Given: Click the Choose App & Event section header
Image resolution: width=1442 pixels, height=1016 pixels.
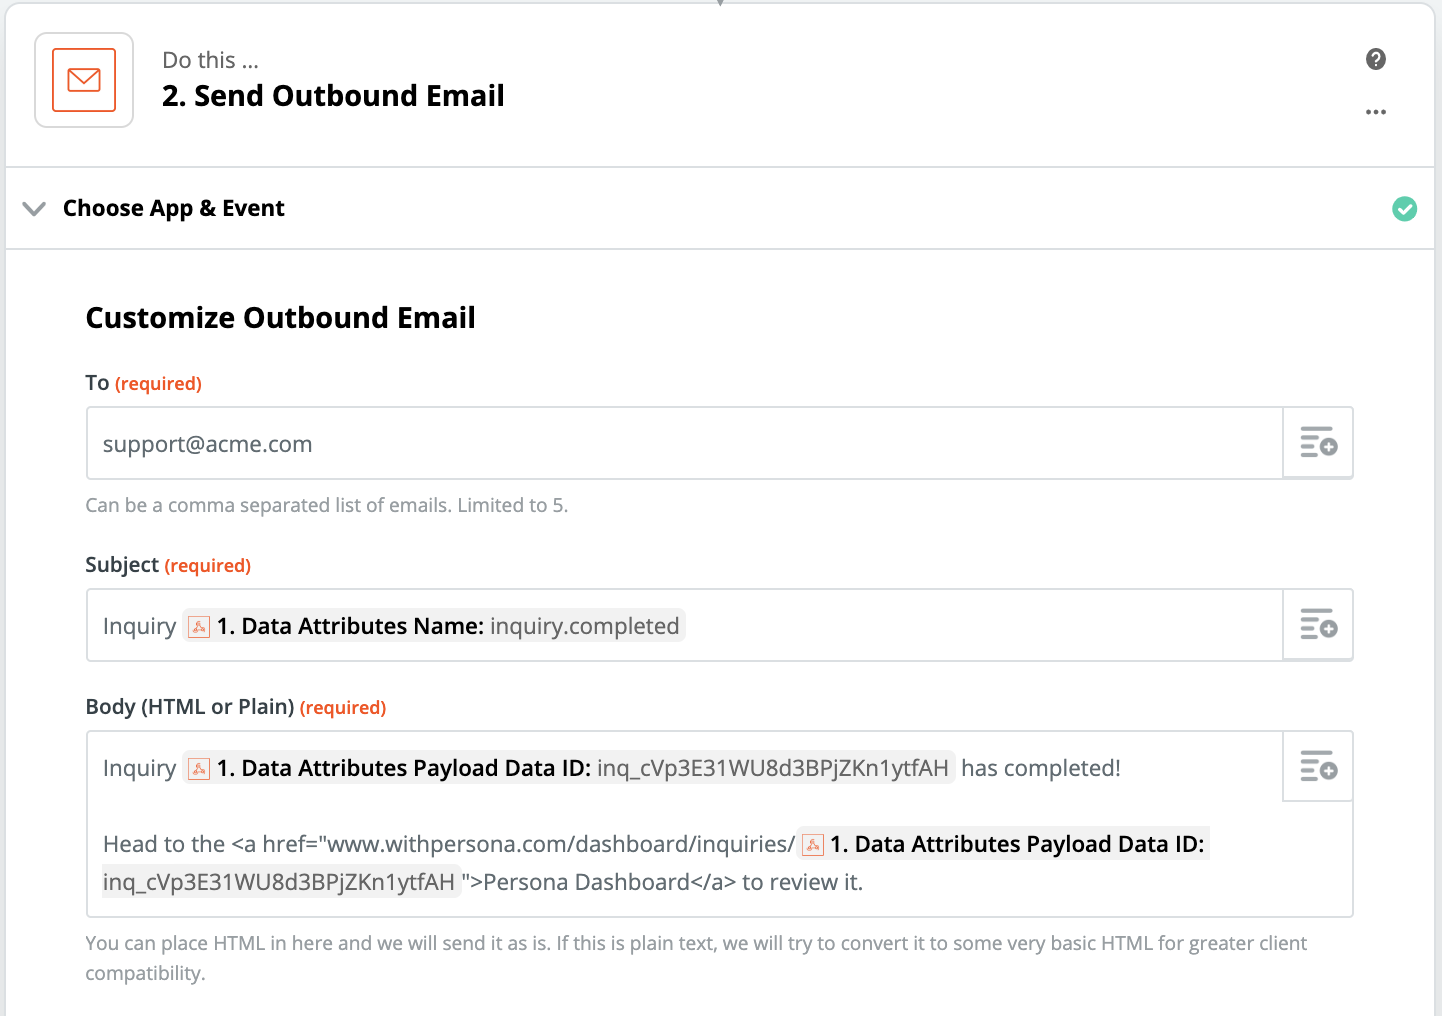Looking at the screenshot, I should (x=174, y=208).
